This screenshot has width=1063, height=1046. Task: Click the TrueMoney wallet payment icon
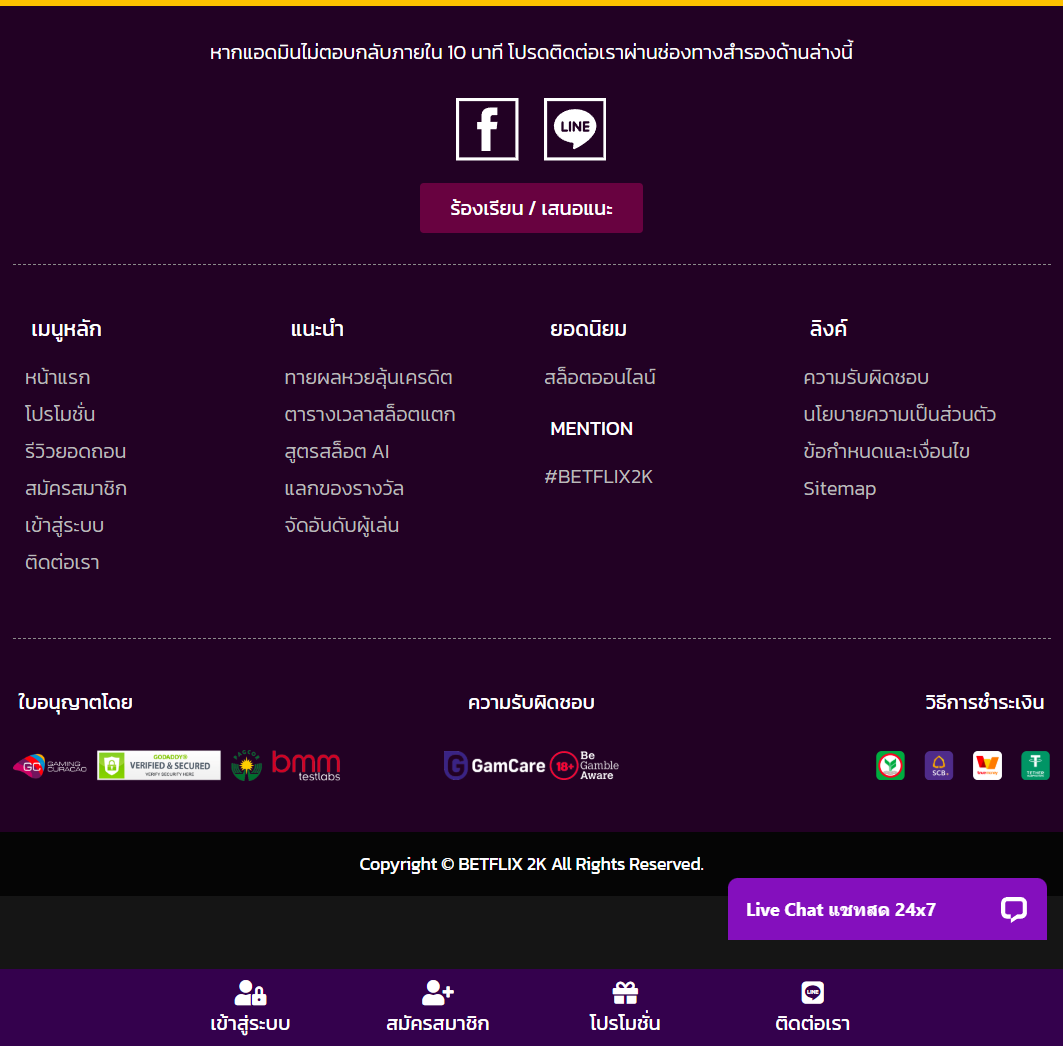click(x=987, y=766)
